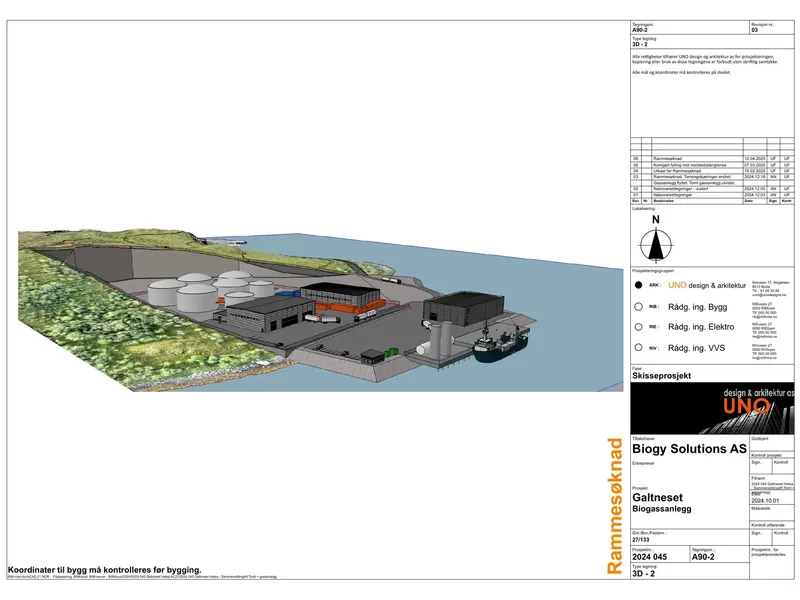This screenshot has height=600, width=800.
Task: Click the north arrow compass symbol
Action: coord(656,245)
